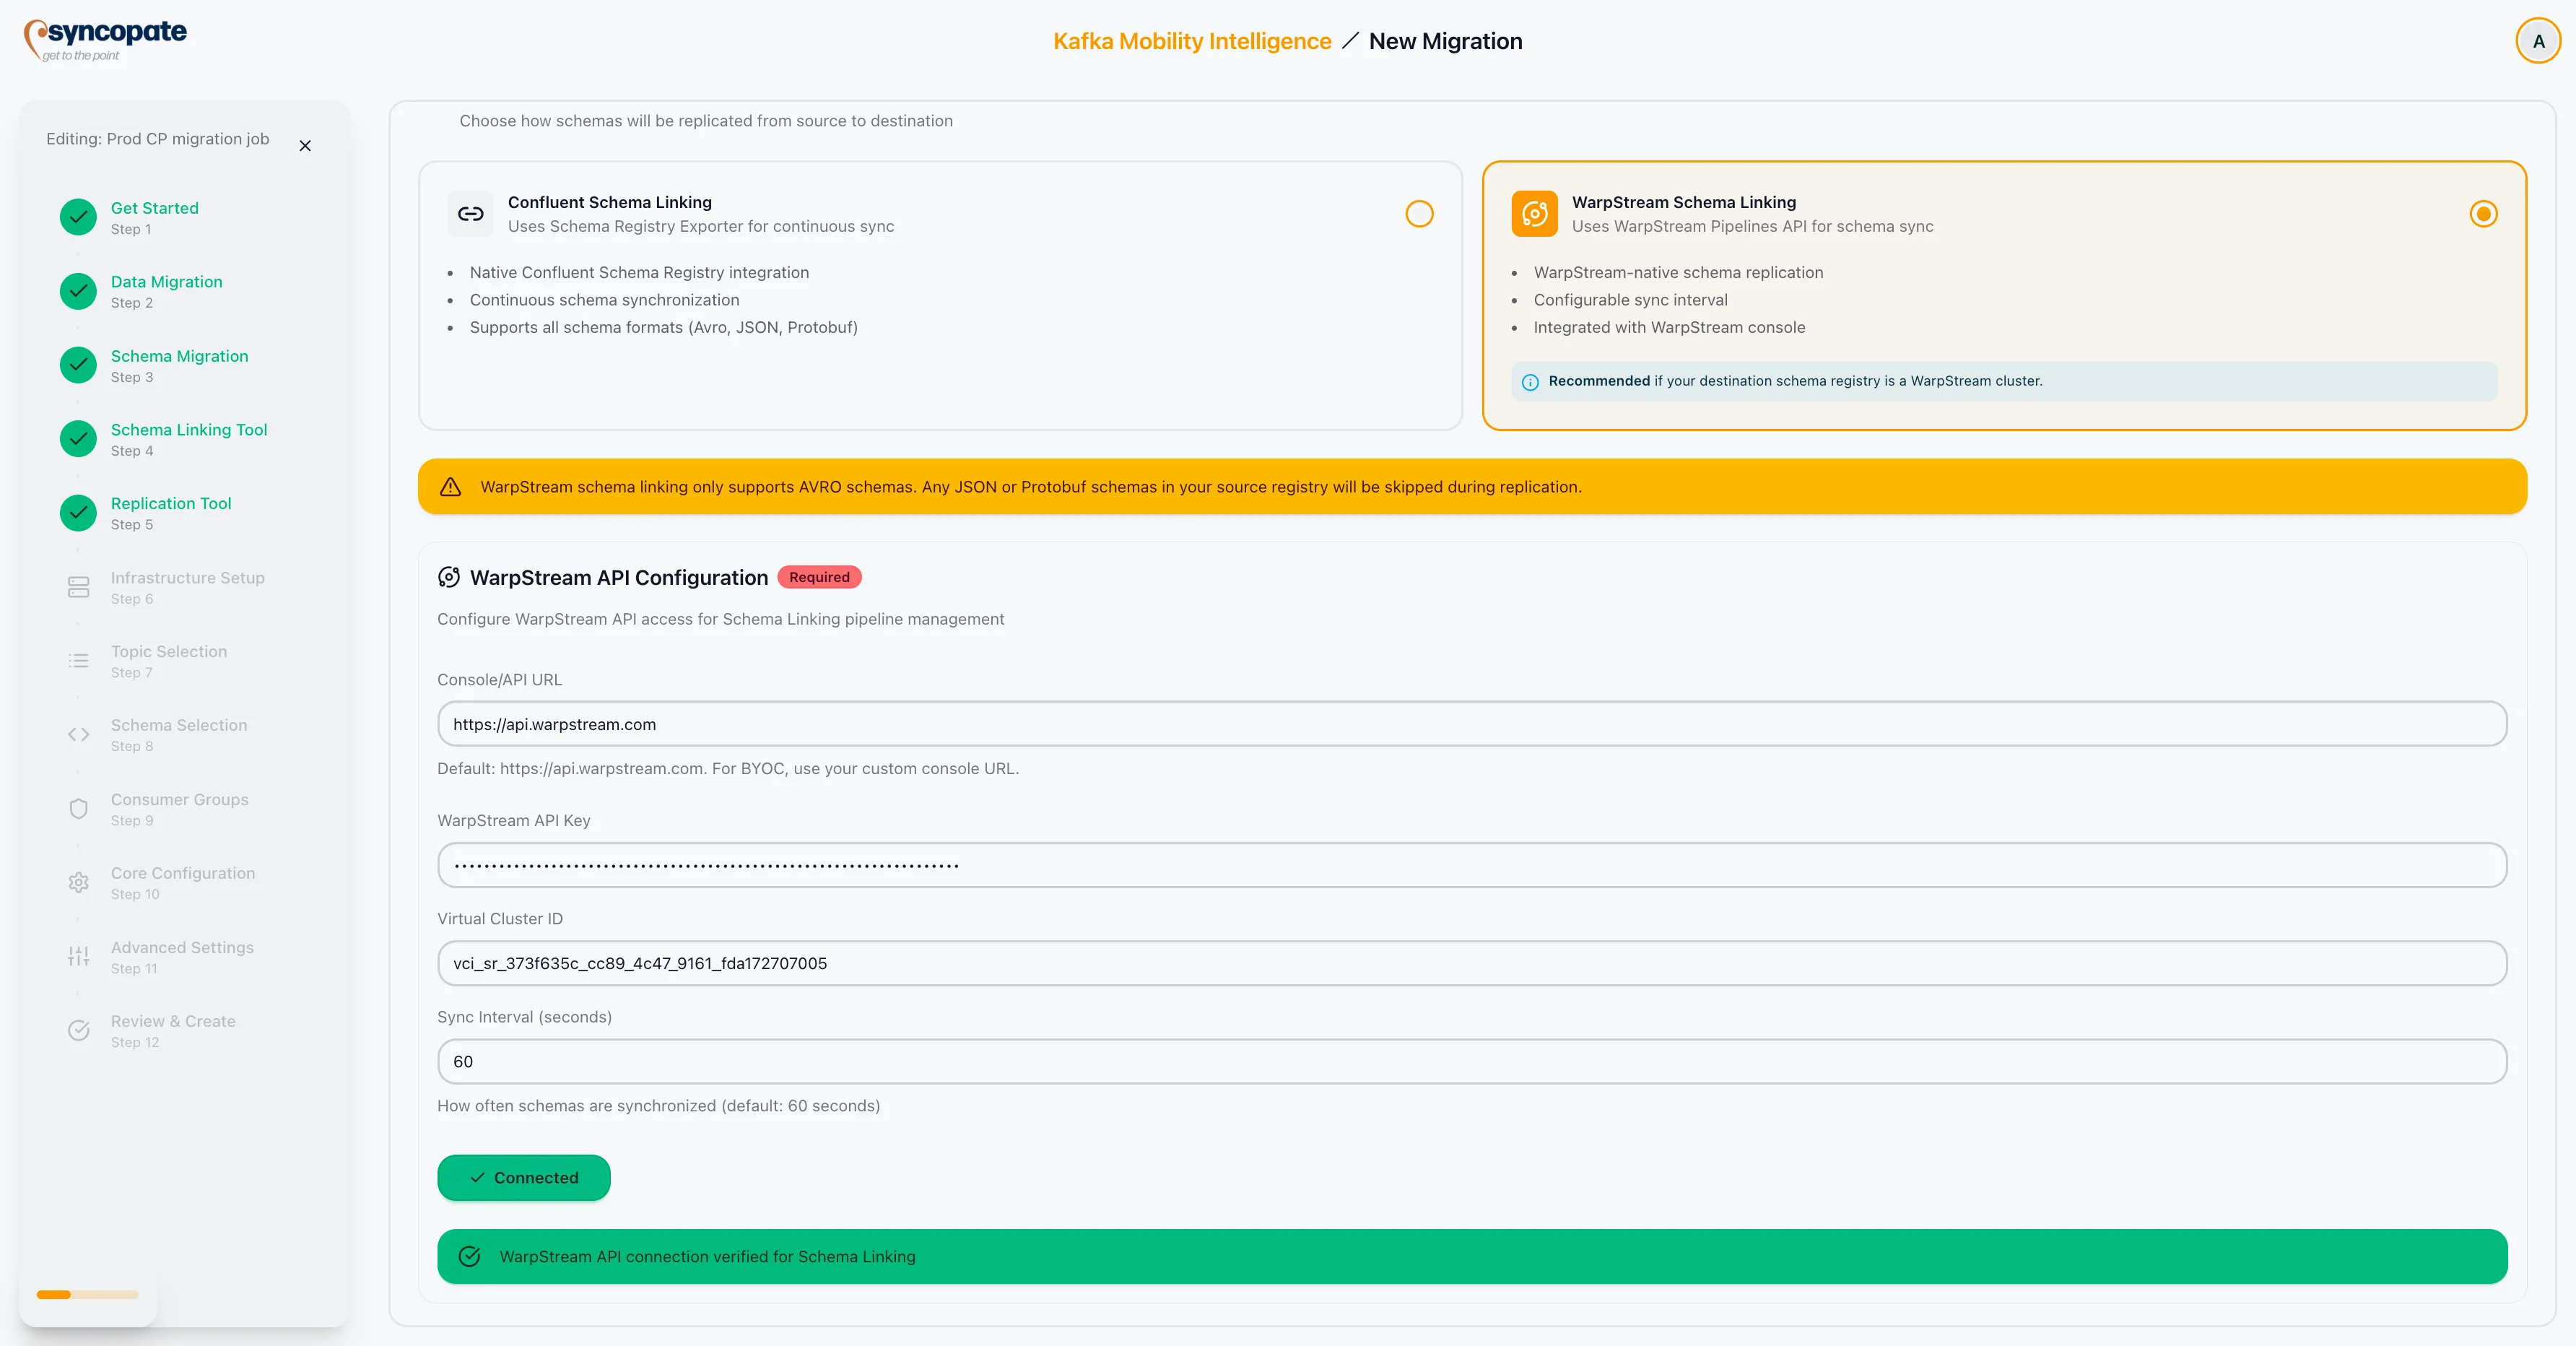Screen dimensions: 2576x1346
Task: Click the WarpStream icon beside API Configuration heading
Action: click(x=449, y=577)
